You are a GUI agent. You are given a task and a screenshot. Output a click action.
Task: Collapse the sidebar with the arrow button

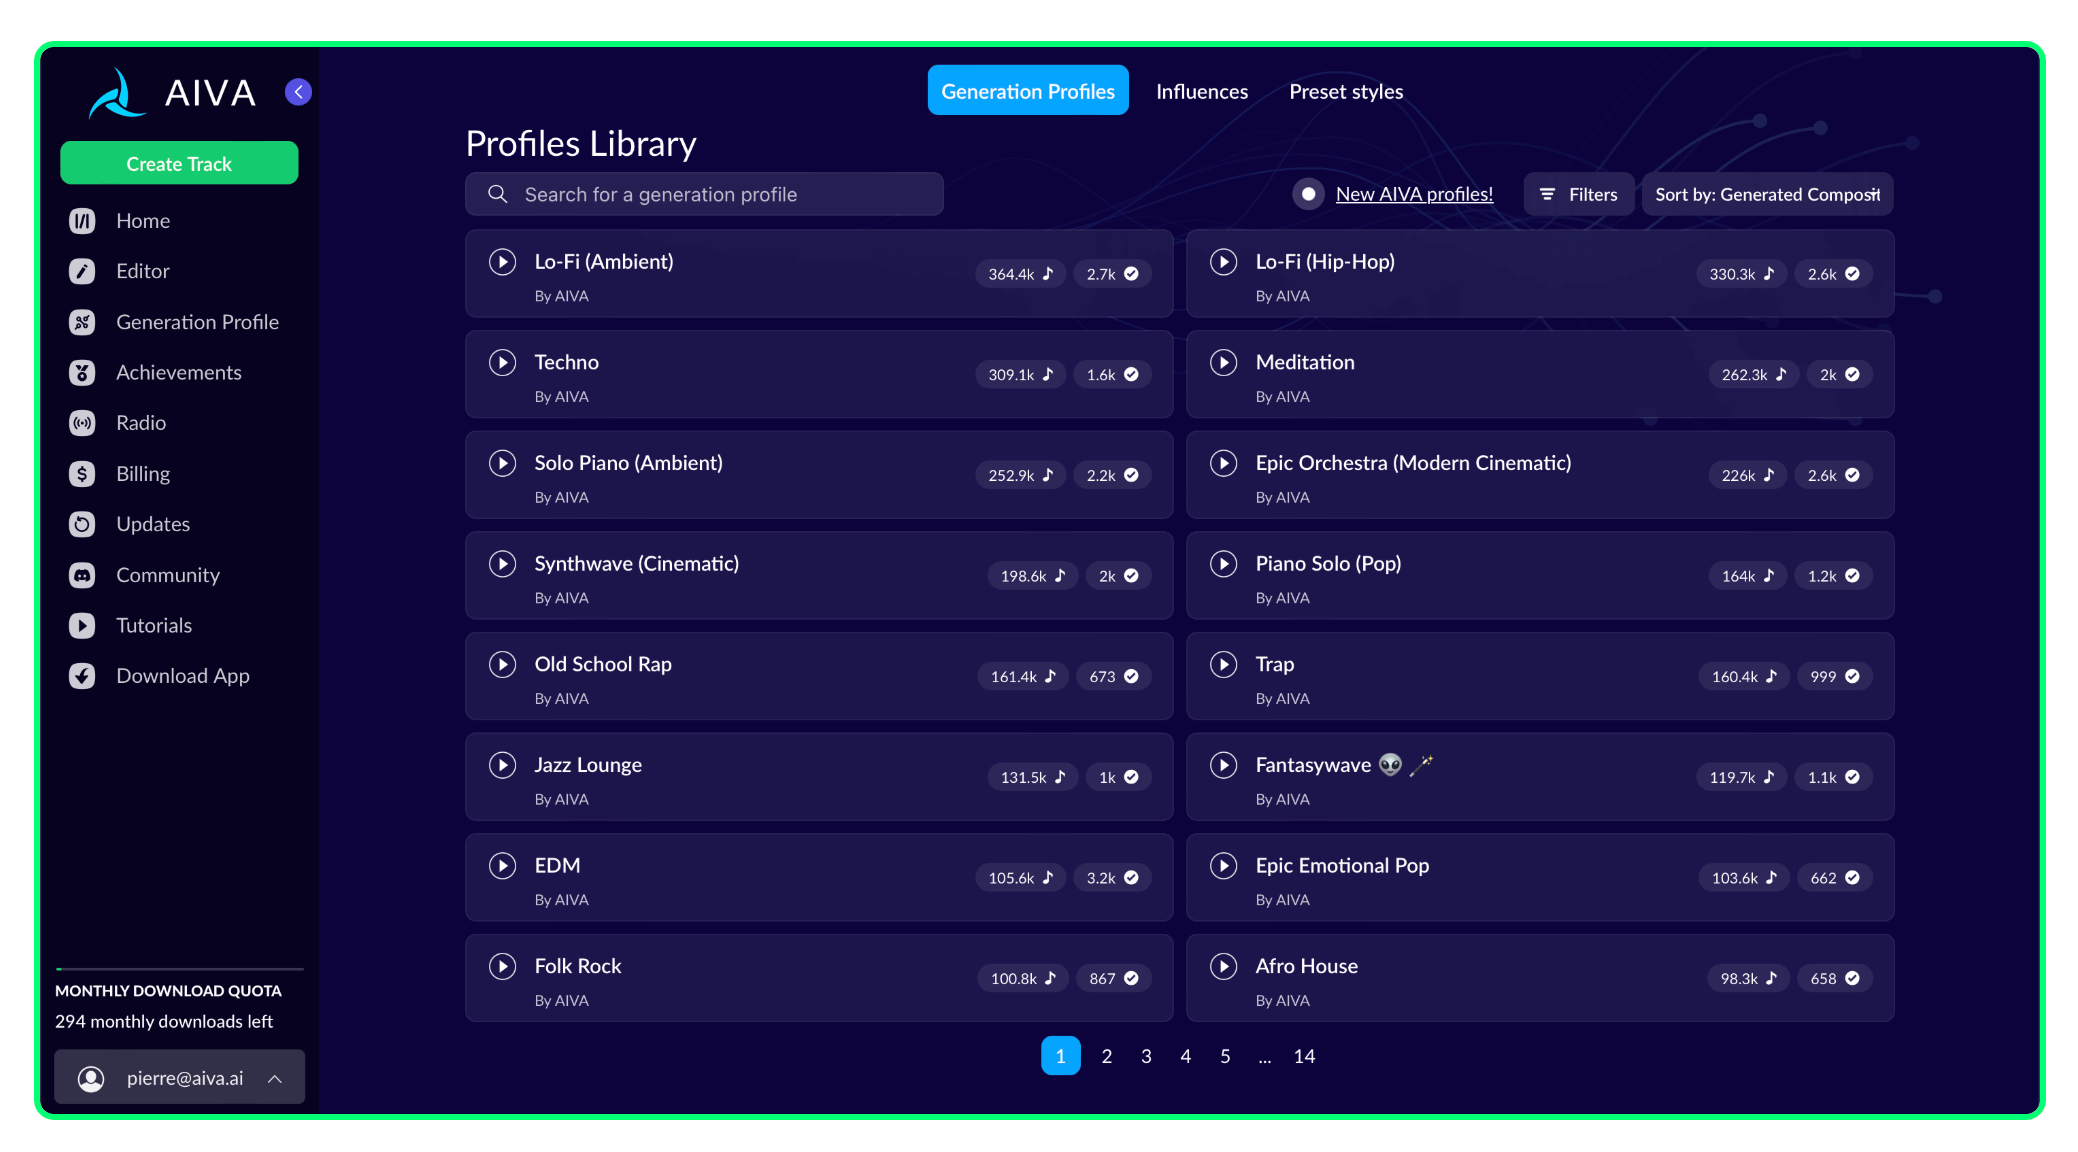tap(298, 92)
